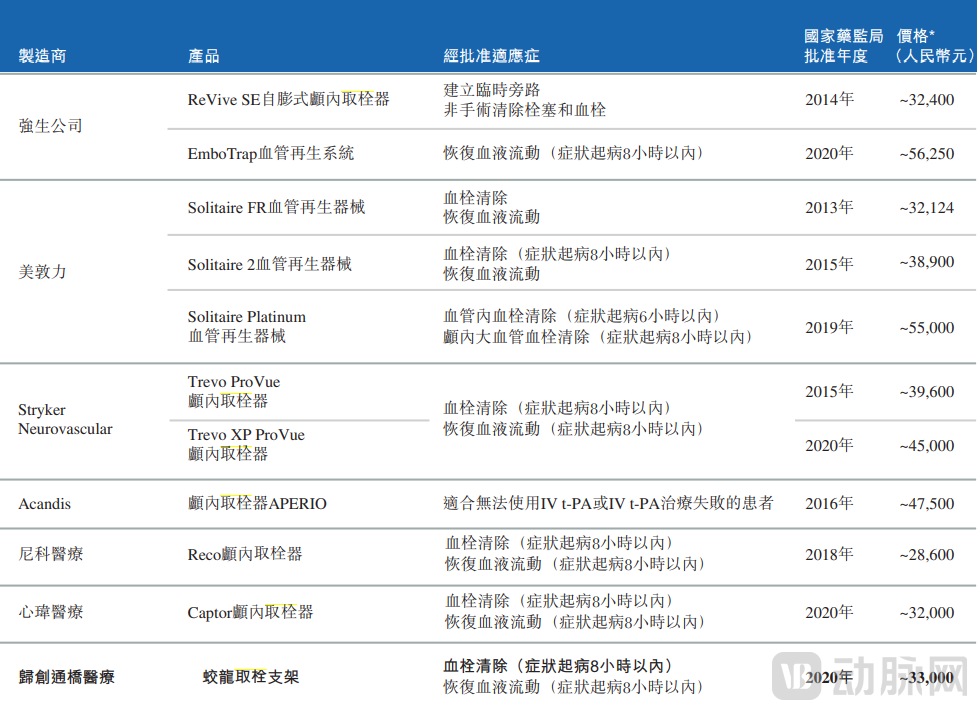This screenshot has width=977, height=710.
Task: Select product Solitaire Platinum 血管再生器械
Action: tap(247, 327)
